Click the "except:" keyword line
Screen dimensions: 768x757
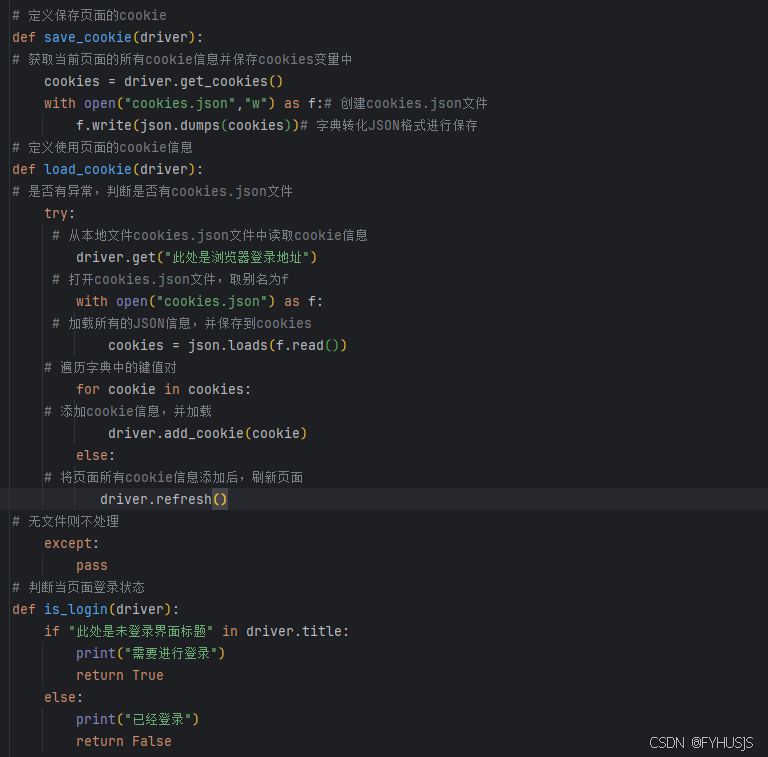click(72, 544)
